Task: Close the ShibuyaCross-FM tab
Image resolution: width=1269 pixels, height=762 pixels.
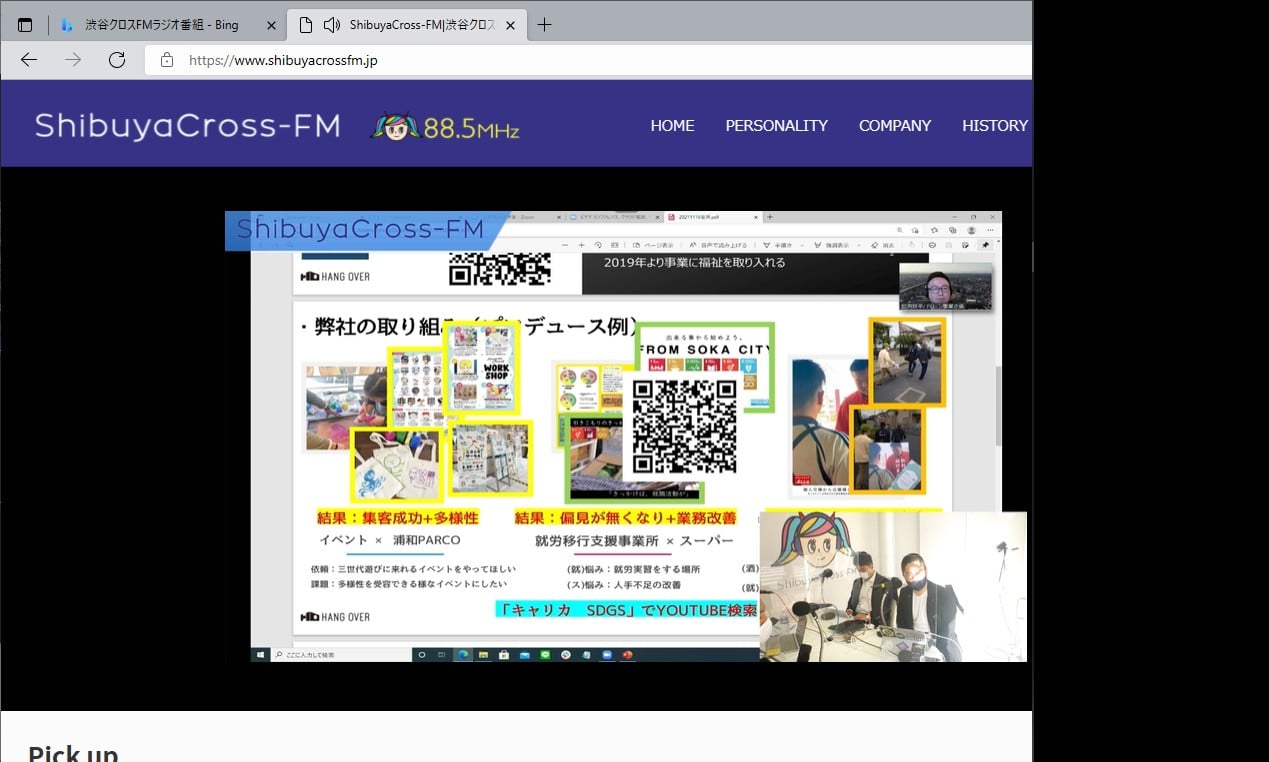Action: click(511, 25)
